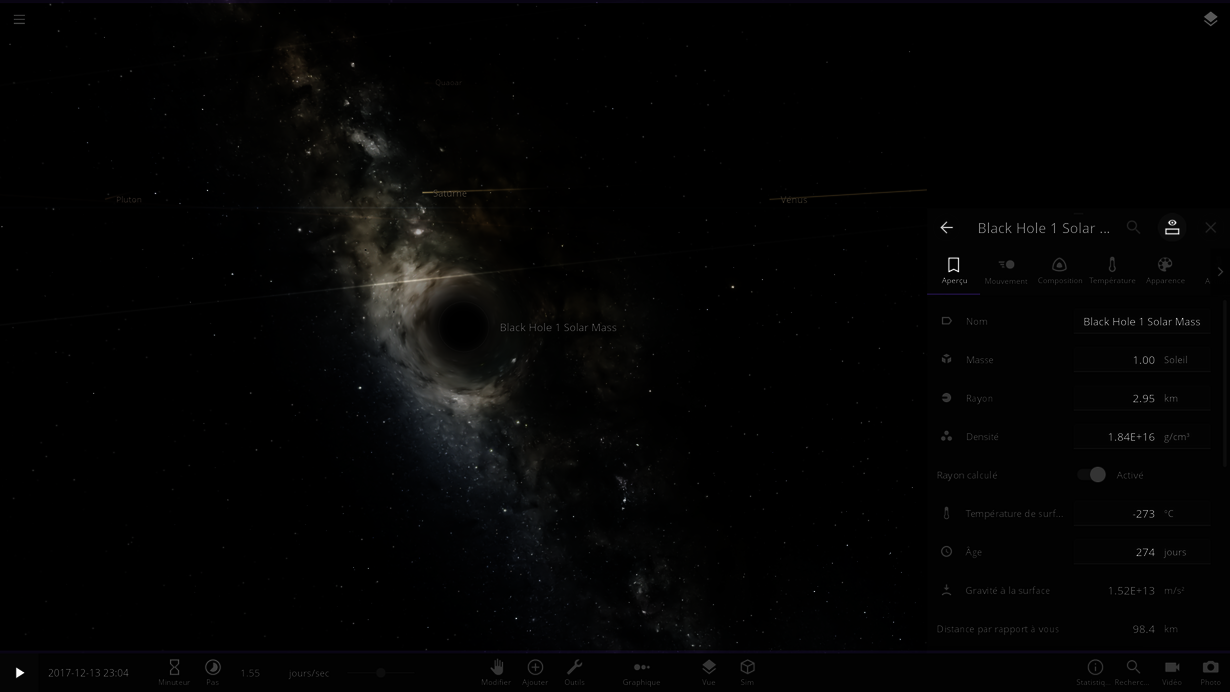Viewport: 1230px width, 692px height.
Task: Switch to the Température tab
Action: tap(1112, 270)
